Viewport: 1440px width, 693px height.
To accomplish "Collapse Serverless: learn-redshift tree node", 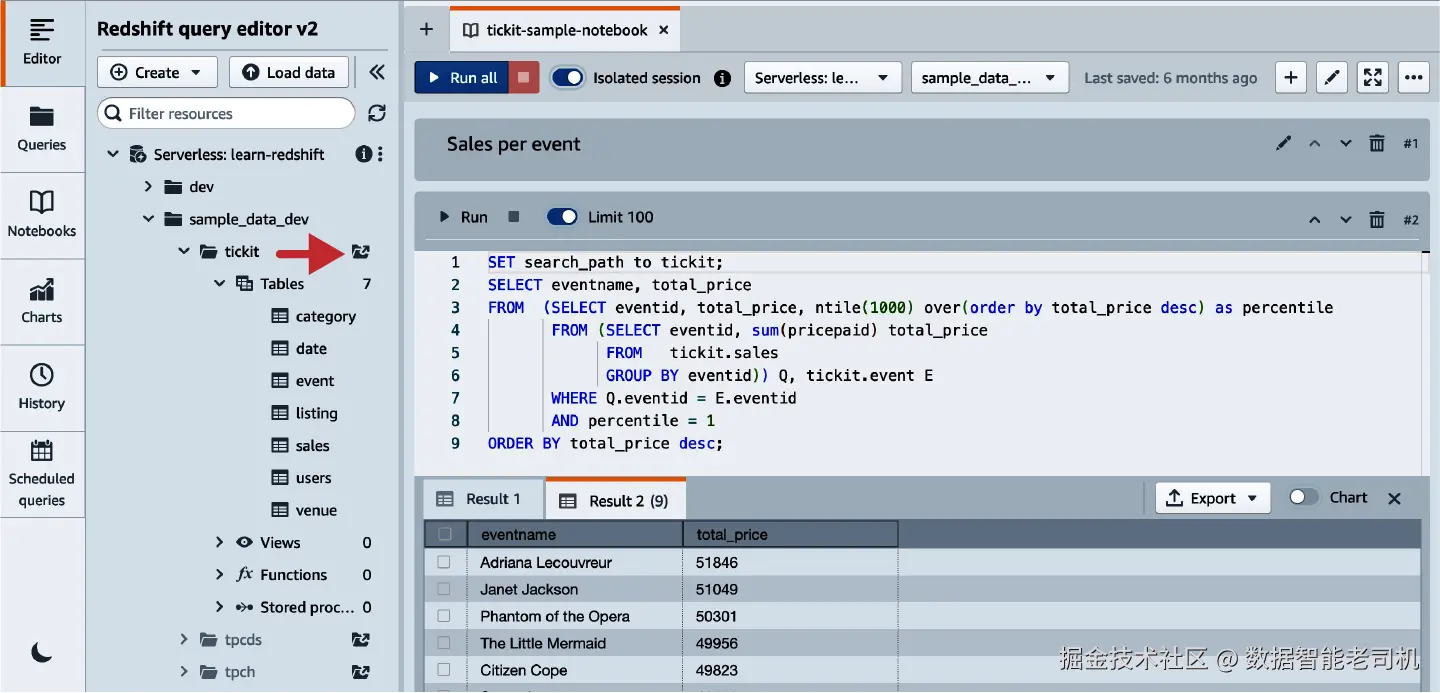I will [x=113, y=154].
